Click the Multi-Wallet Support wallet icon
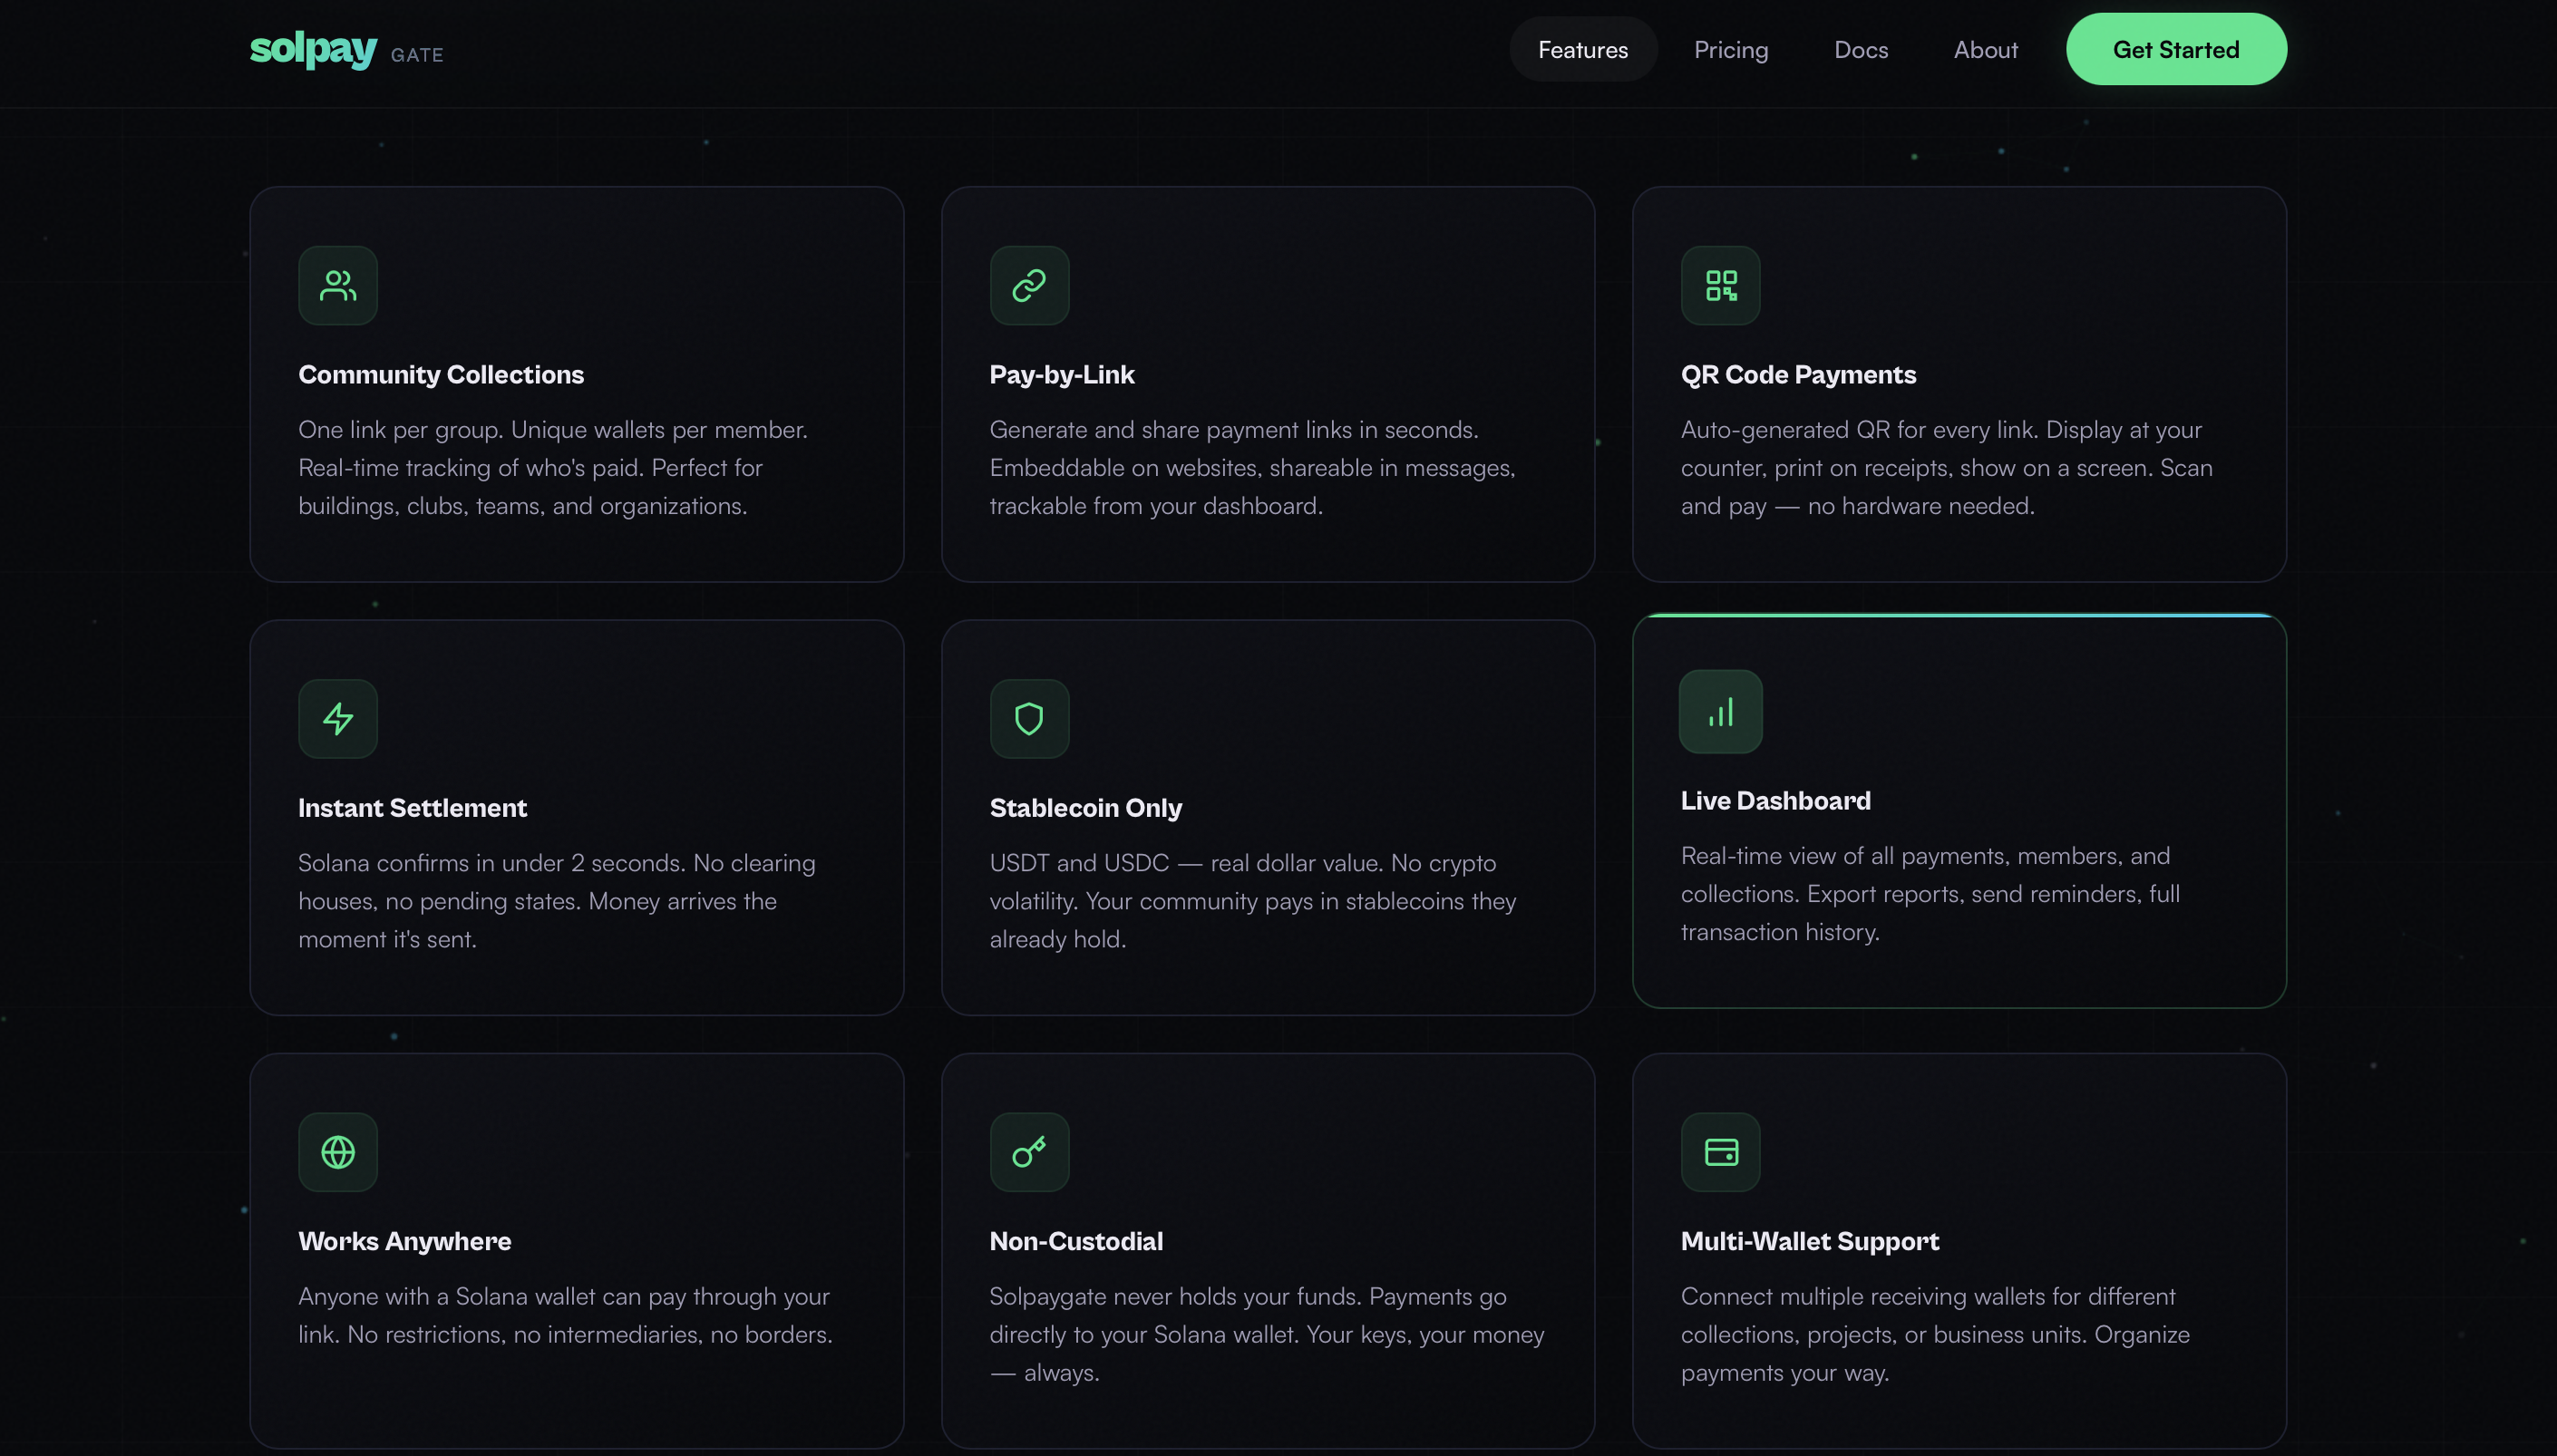Image resolution: width=2557 pixels, height=1456 pixels. pyautogui.click(x=1720, y=1152)
